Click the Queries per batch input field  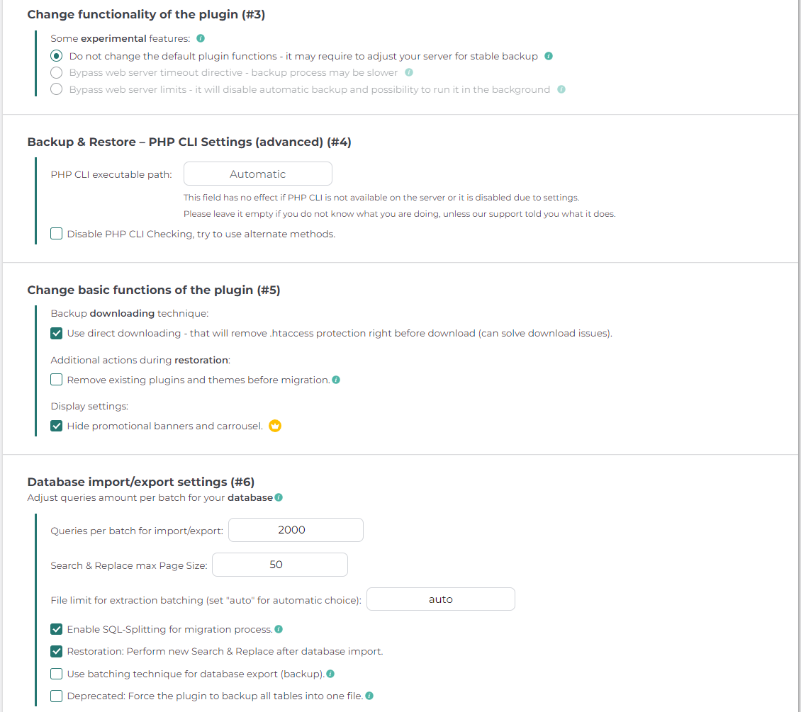(x=295, y=530)
